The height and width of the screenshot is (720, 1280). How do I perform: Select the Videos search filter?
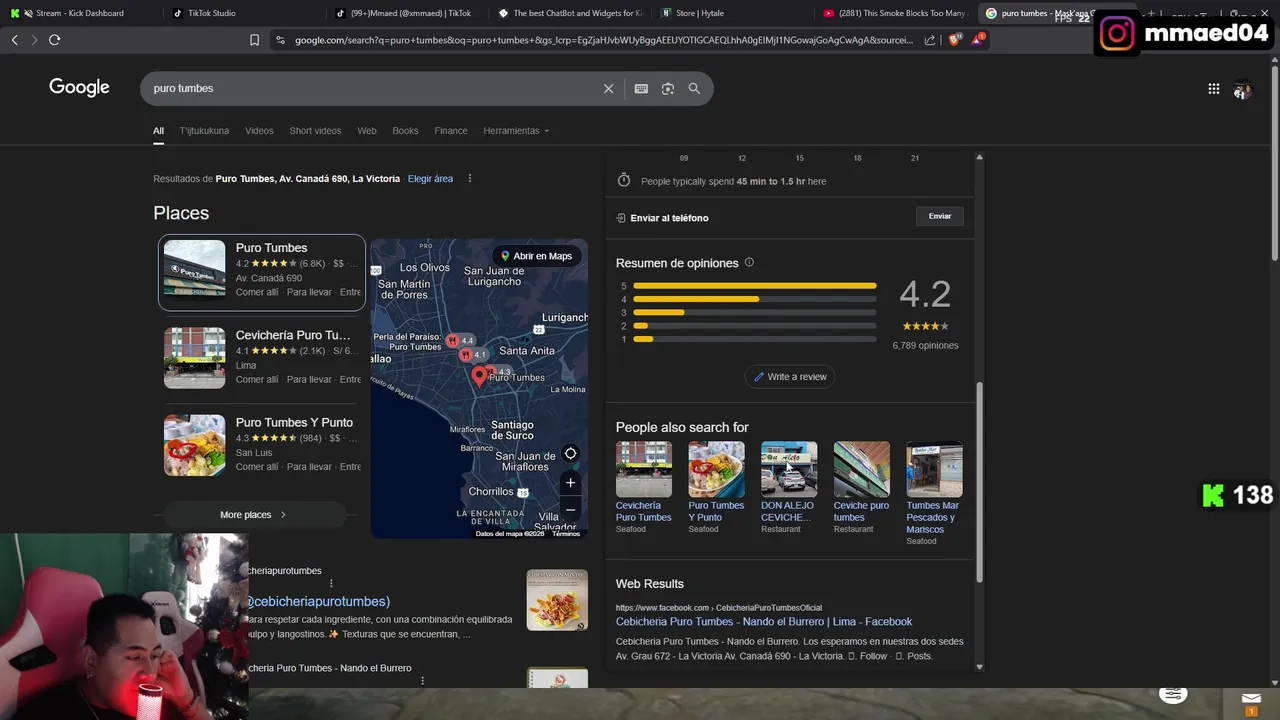(259, 131)
